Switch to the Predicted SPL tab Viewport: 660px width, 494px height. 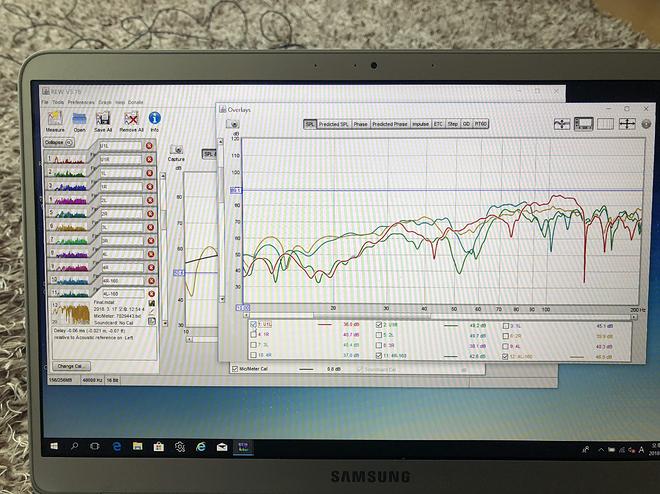334,124
